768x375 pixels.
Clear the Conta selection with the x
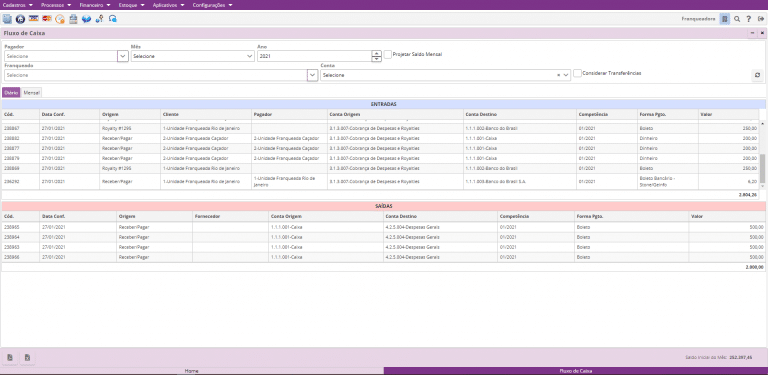click(x=558, y=75)
